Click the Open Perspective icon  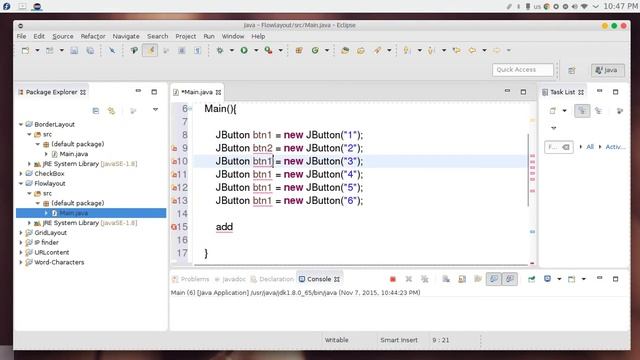[x=572, y=71]
